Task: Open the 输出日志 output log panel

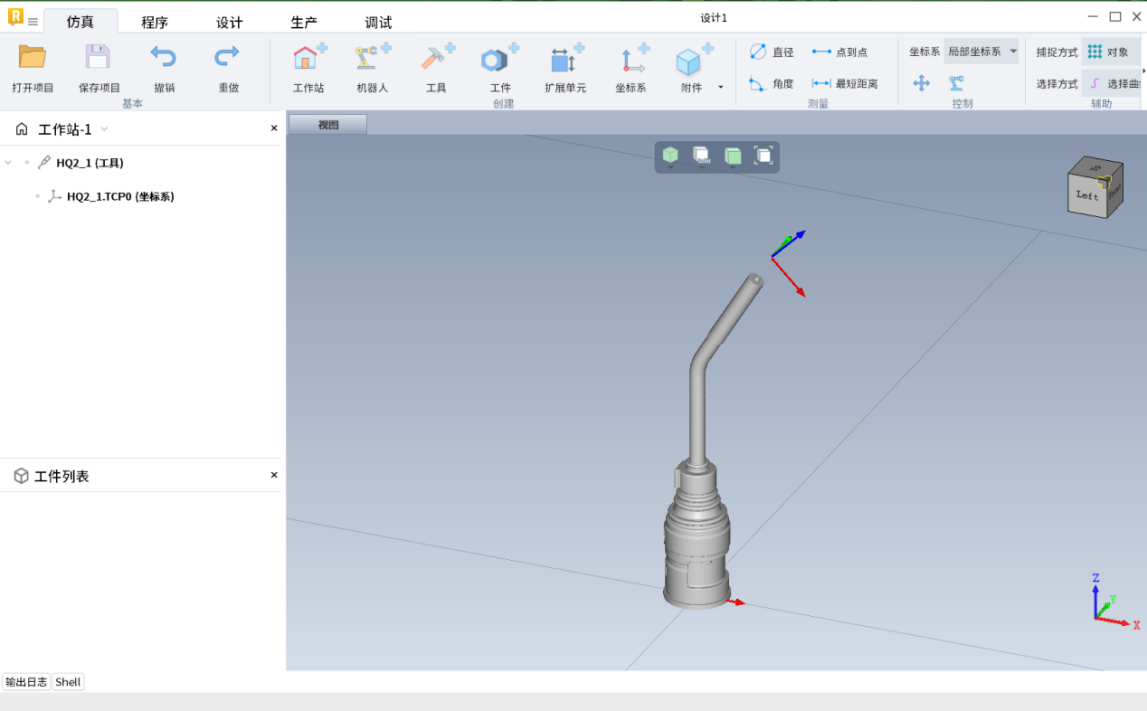Action: (x=26, y=682)
